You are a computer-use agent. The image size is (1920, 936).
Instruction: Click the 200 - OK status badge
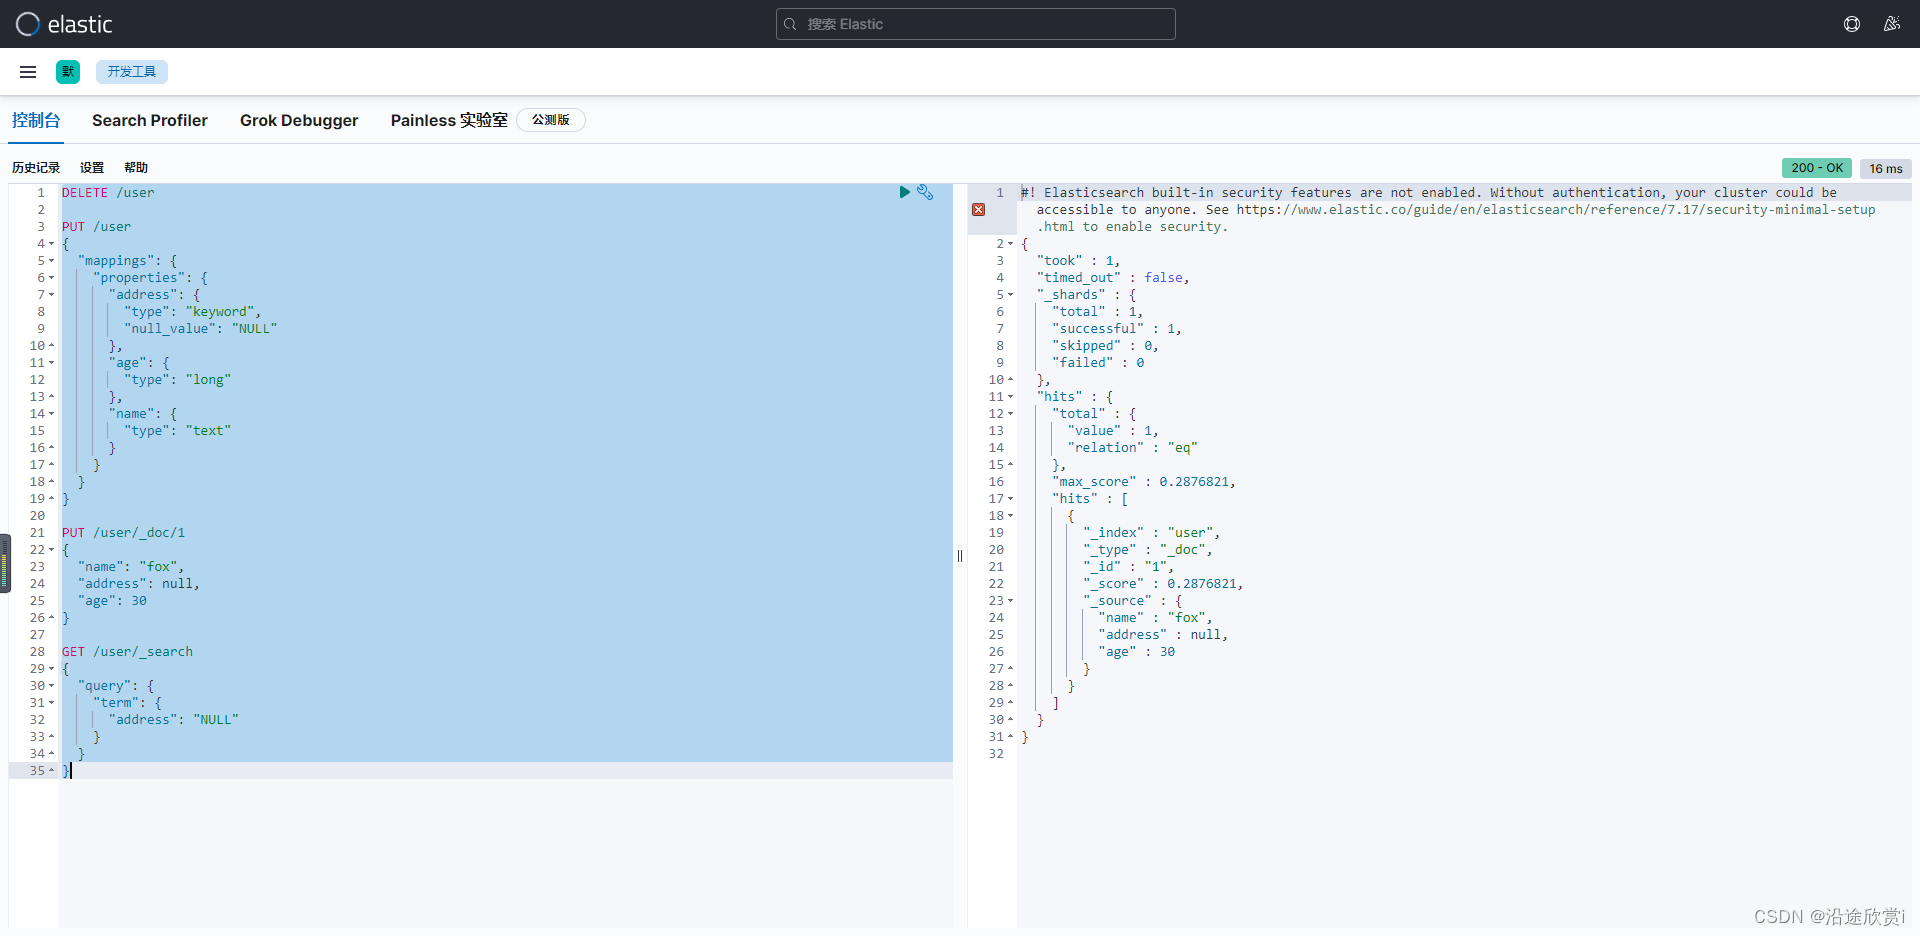pyautogui.click(x=1817, y=168)
